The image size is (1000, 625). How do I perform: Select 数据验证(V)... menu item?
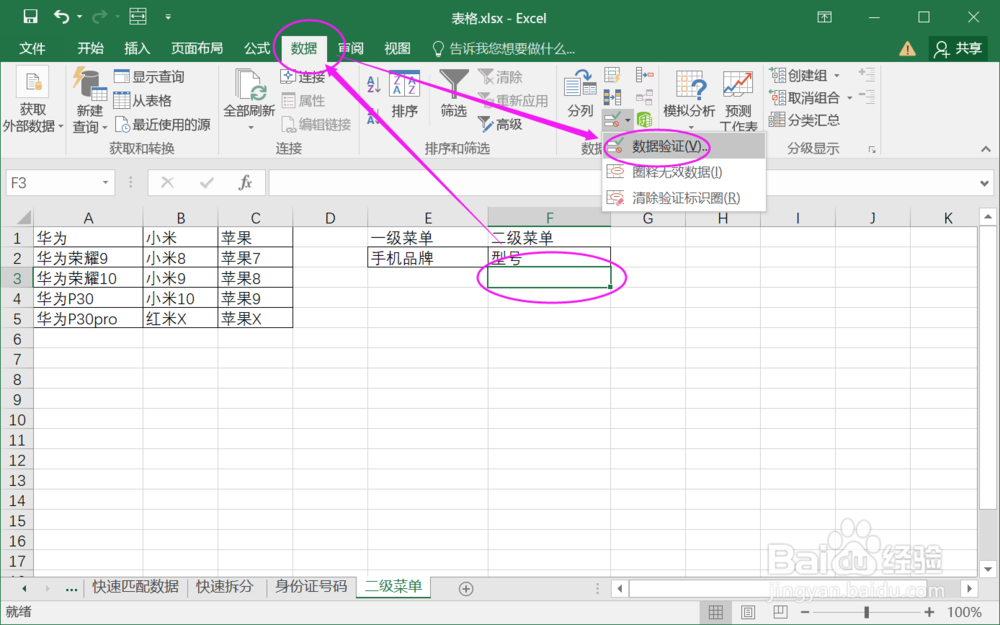pyautogui.click(x=684, y=146)
